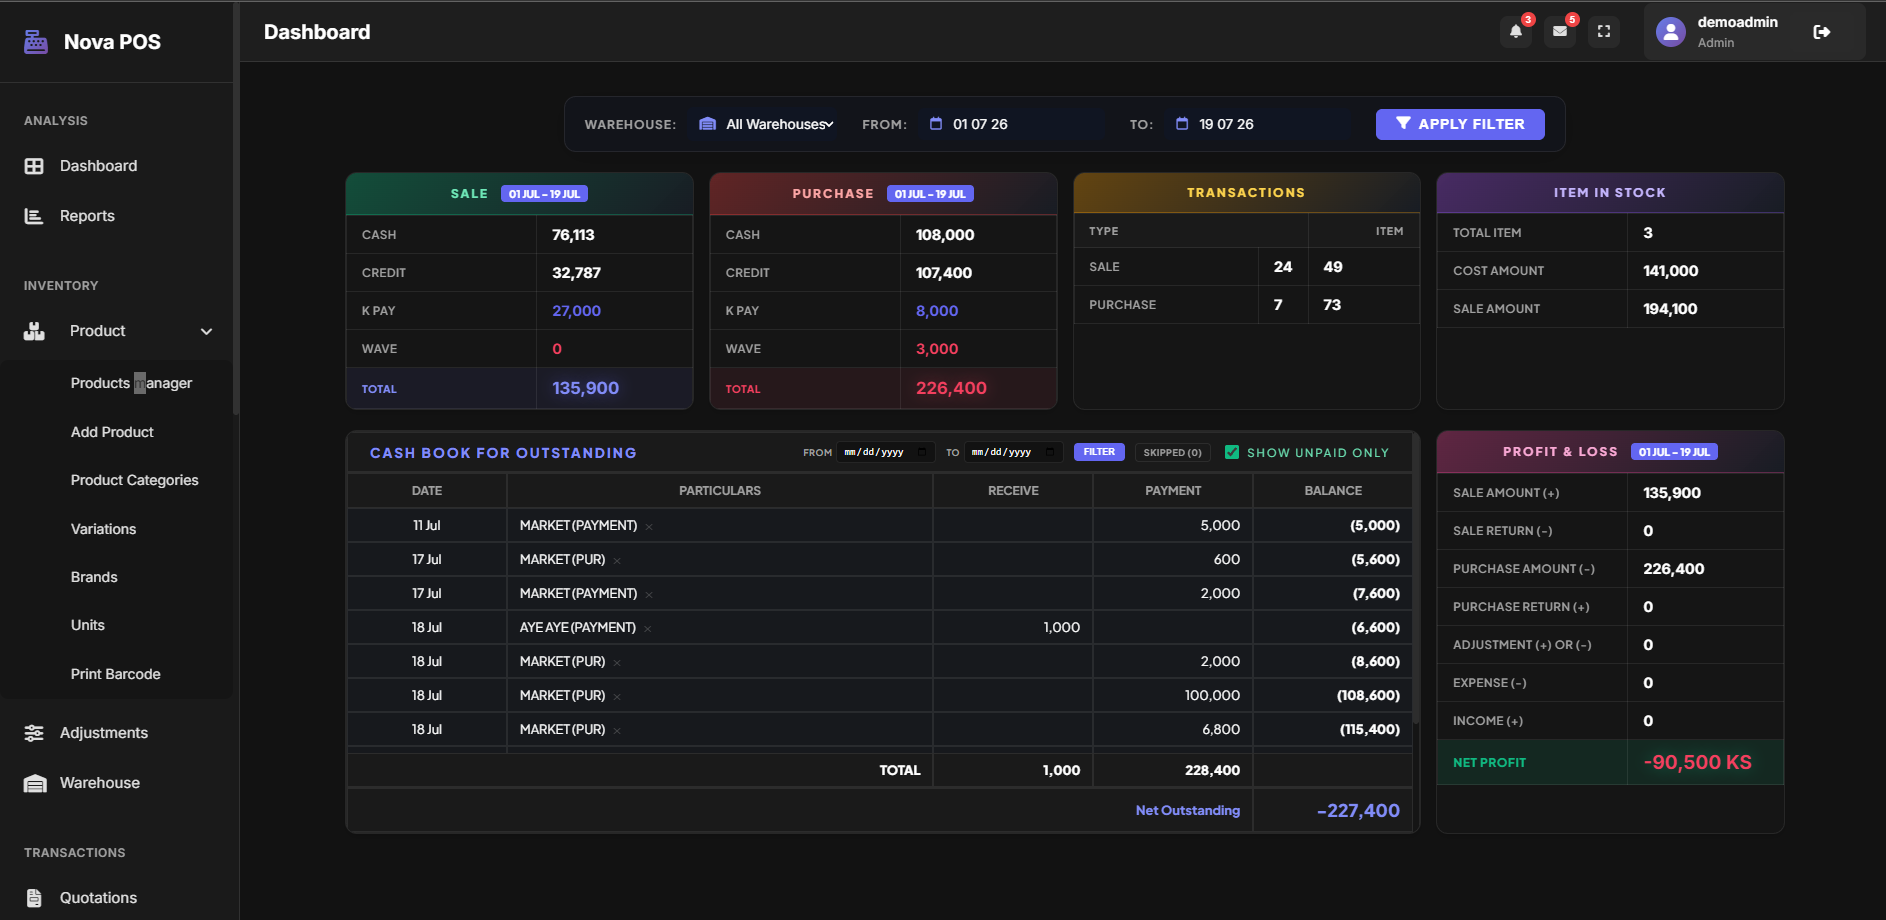The width and height of the screenshot is (1886, 920).
Task: Skip the 17 Jul MARKET(PAYMENT) entry with x
Action: click(649, 595)
